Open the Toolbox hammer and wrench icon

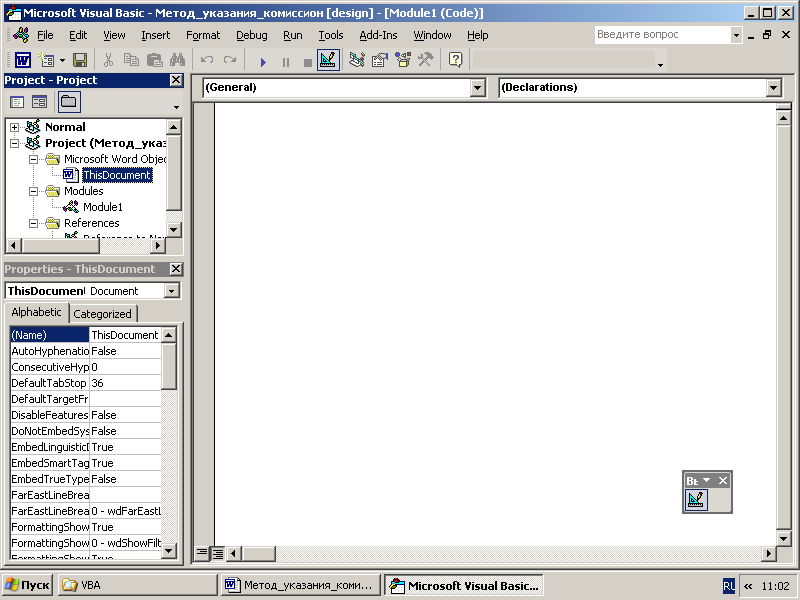pyautogui.click(x=426, y=60)
